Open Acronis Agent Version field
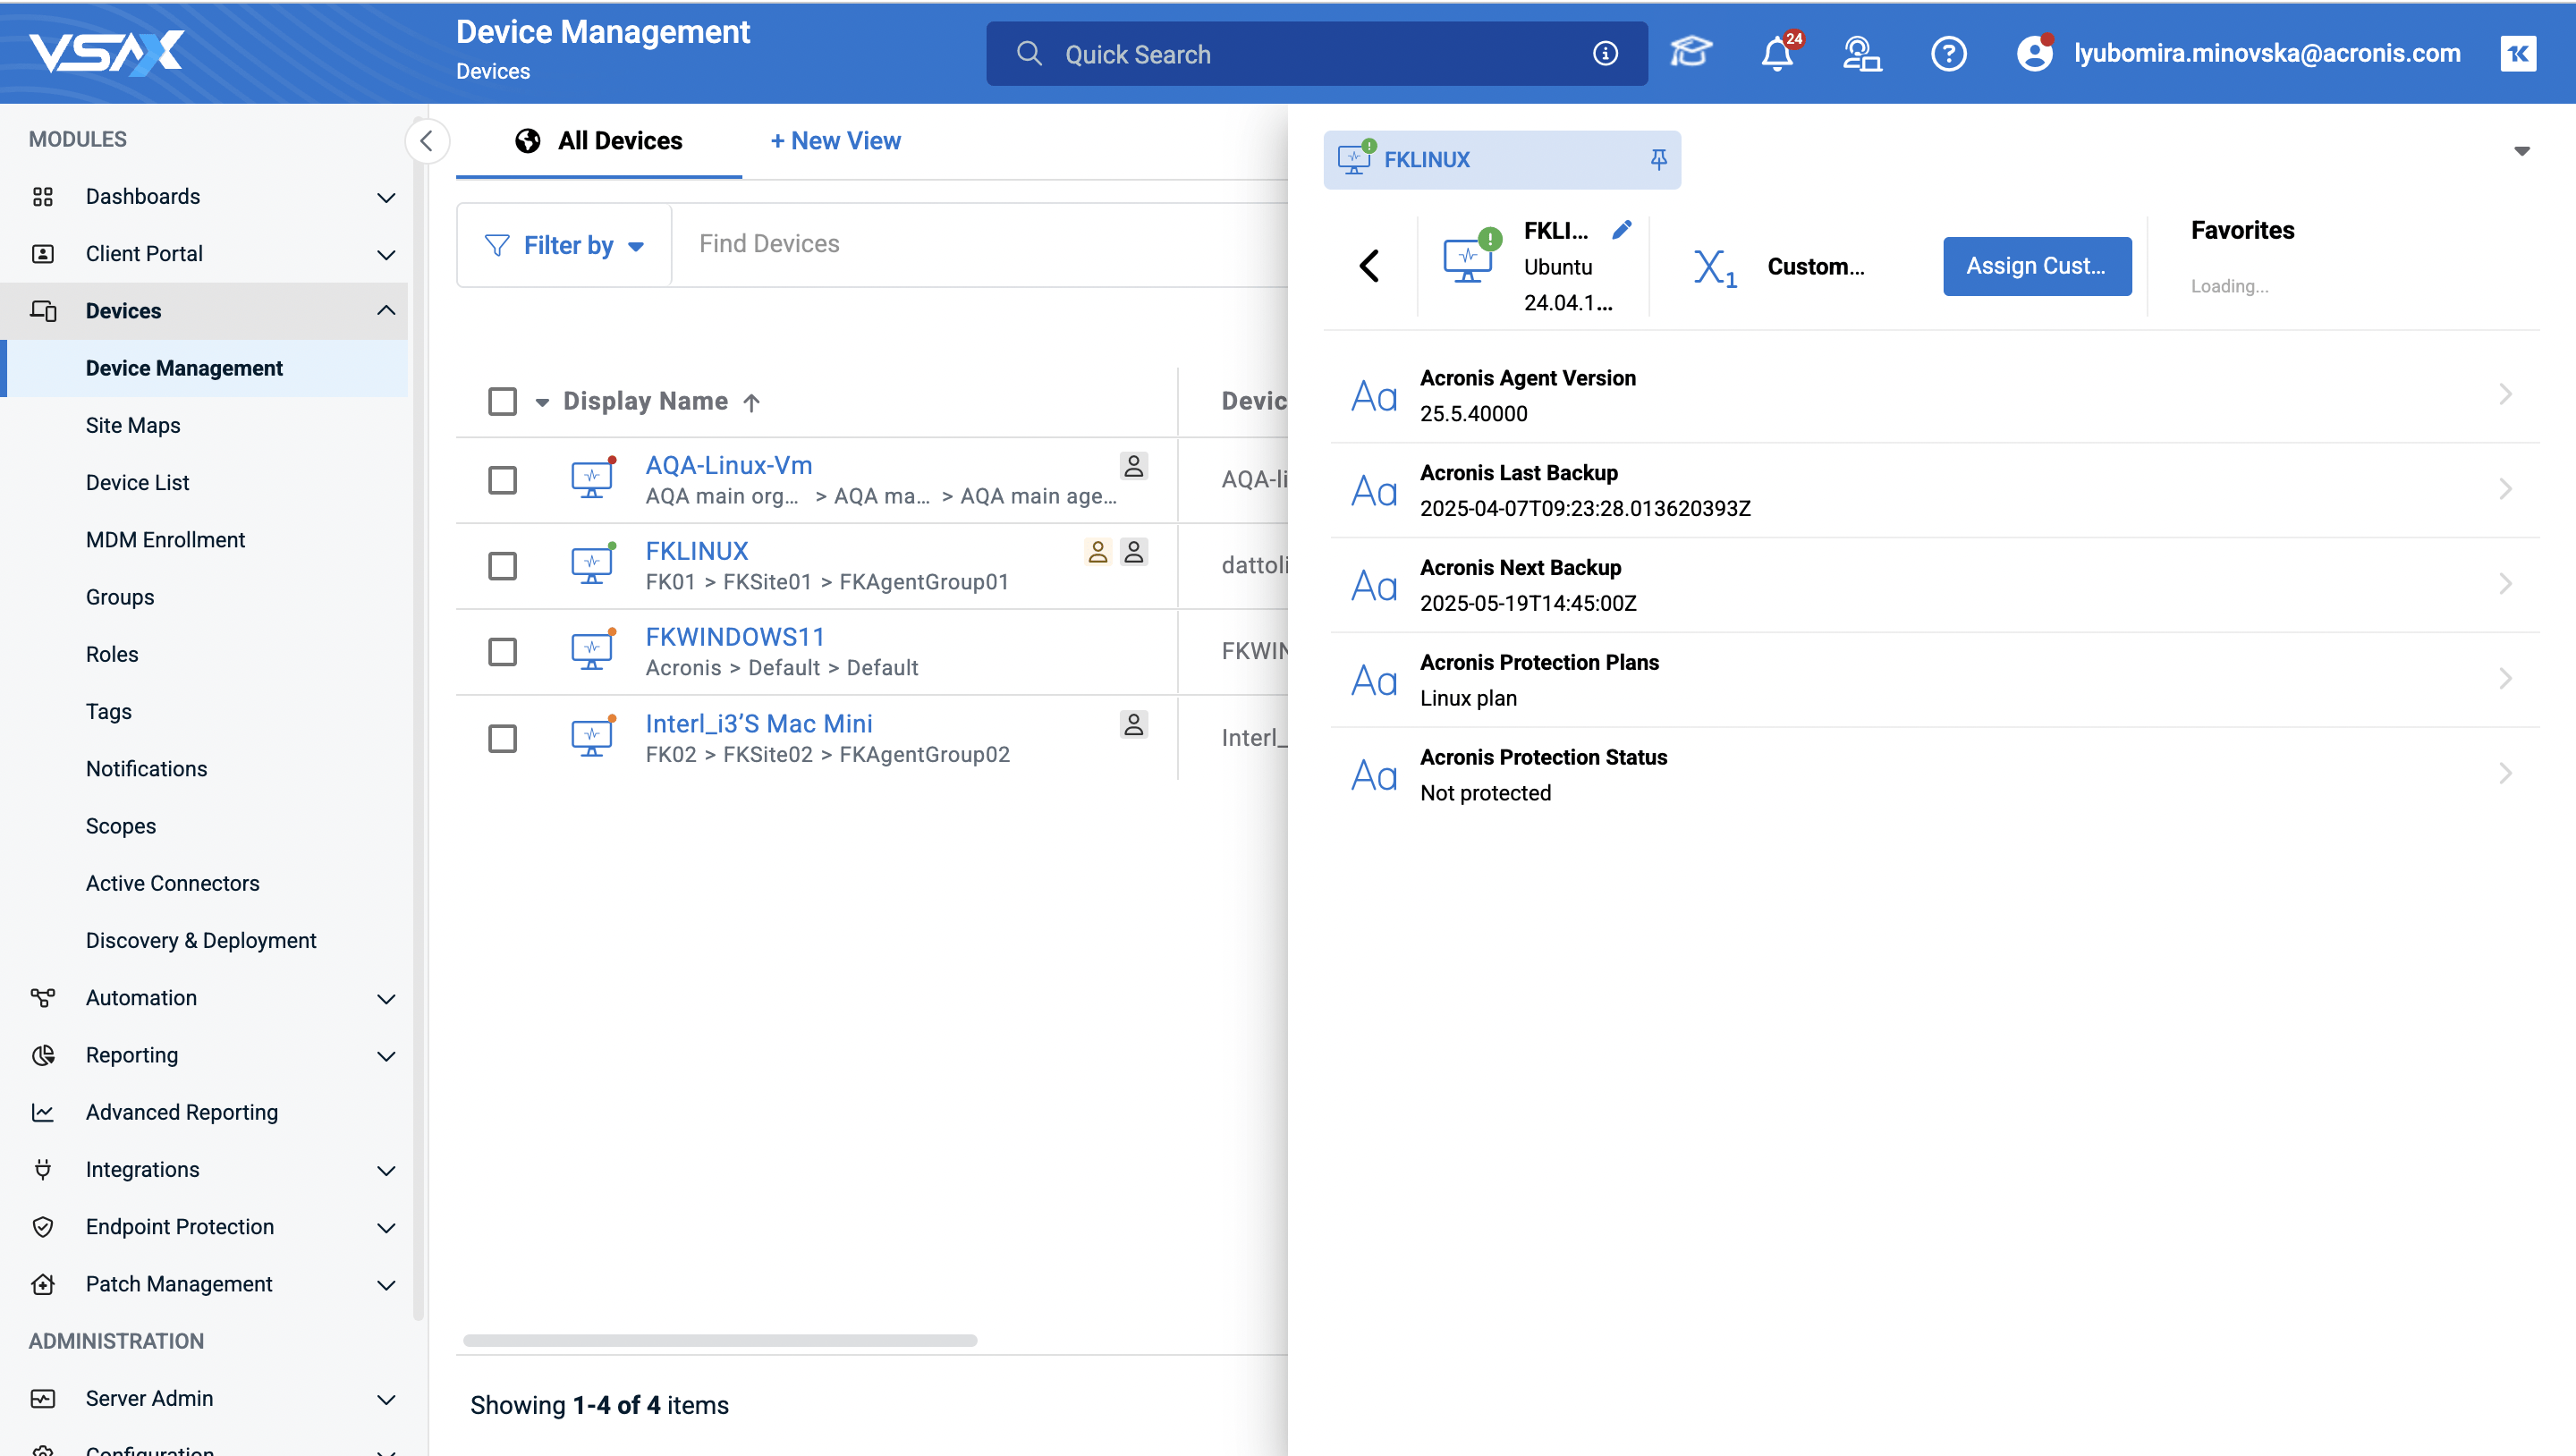This screenshot has width=2576, height=1456. tap(1934, 395)
